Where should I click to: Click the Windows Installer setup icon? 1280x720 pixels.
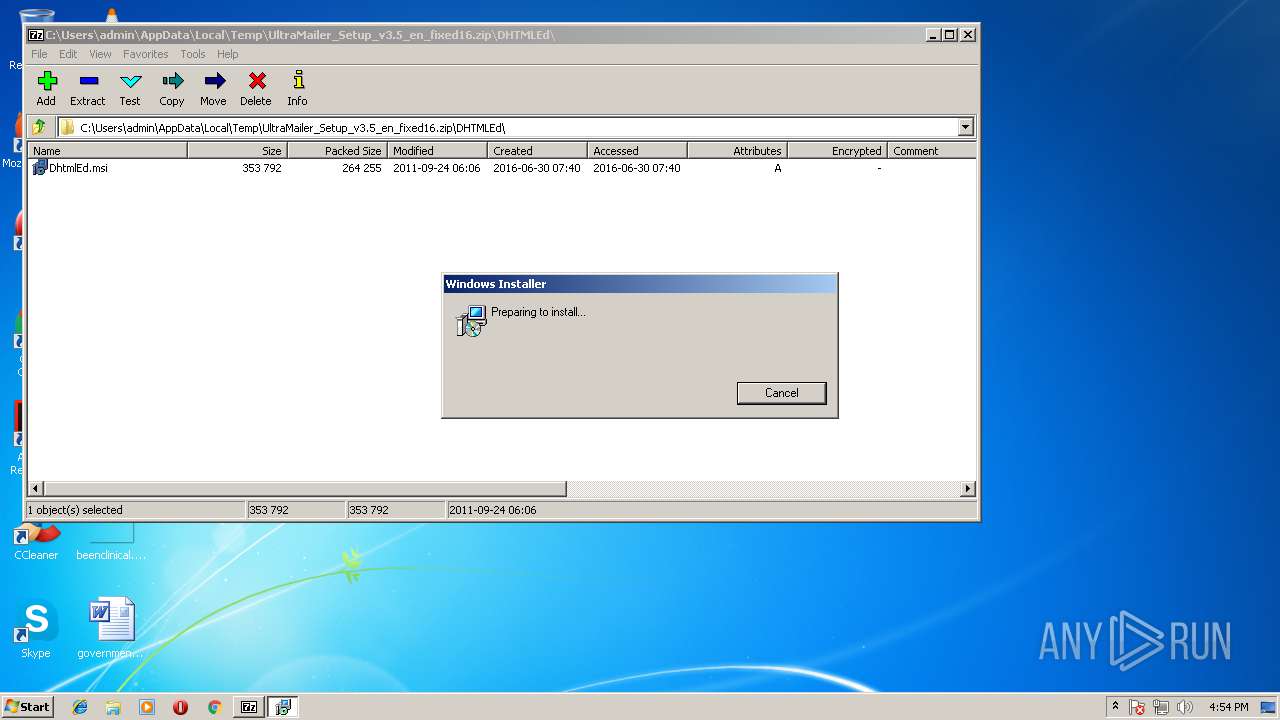(470, 320)
